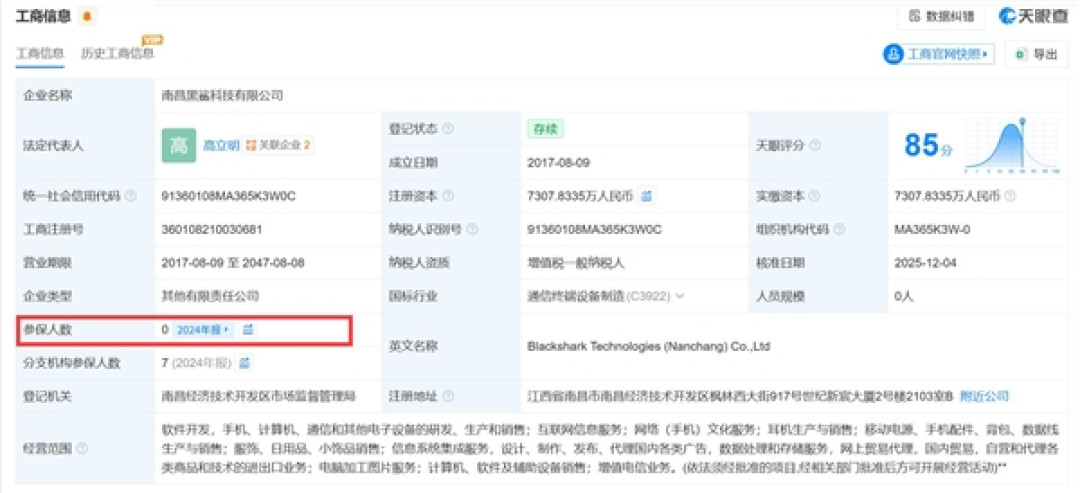This screenshot has height=493, width=1080.
Task: Click the 天眼查 logo
Action: (x=1033, y=16)
